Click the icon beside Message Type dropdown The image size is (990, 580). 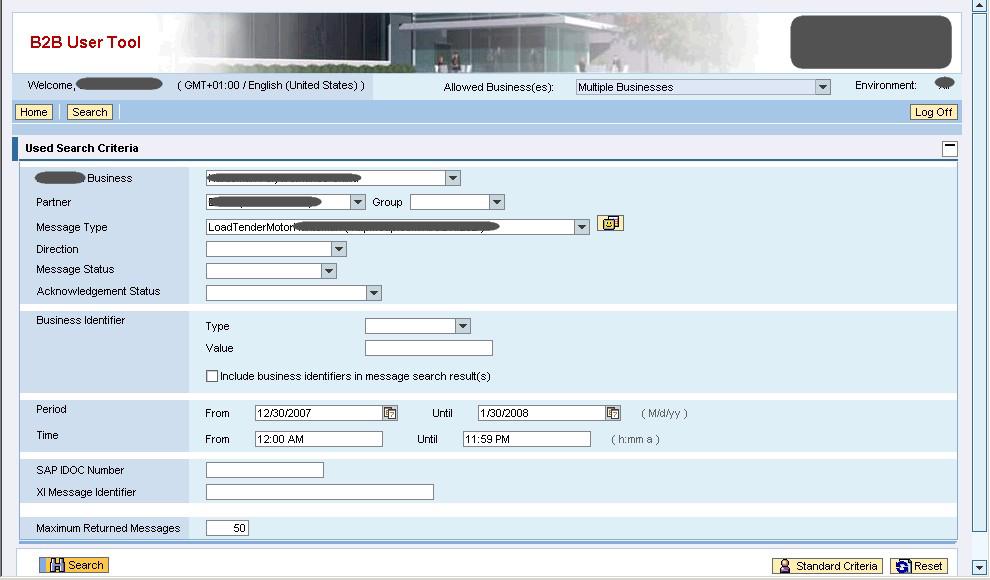pyautogui.click(x=610, y=223)
